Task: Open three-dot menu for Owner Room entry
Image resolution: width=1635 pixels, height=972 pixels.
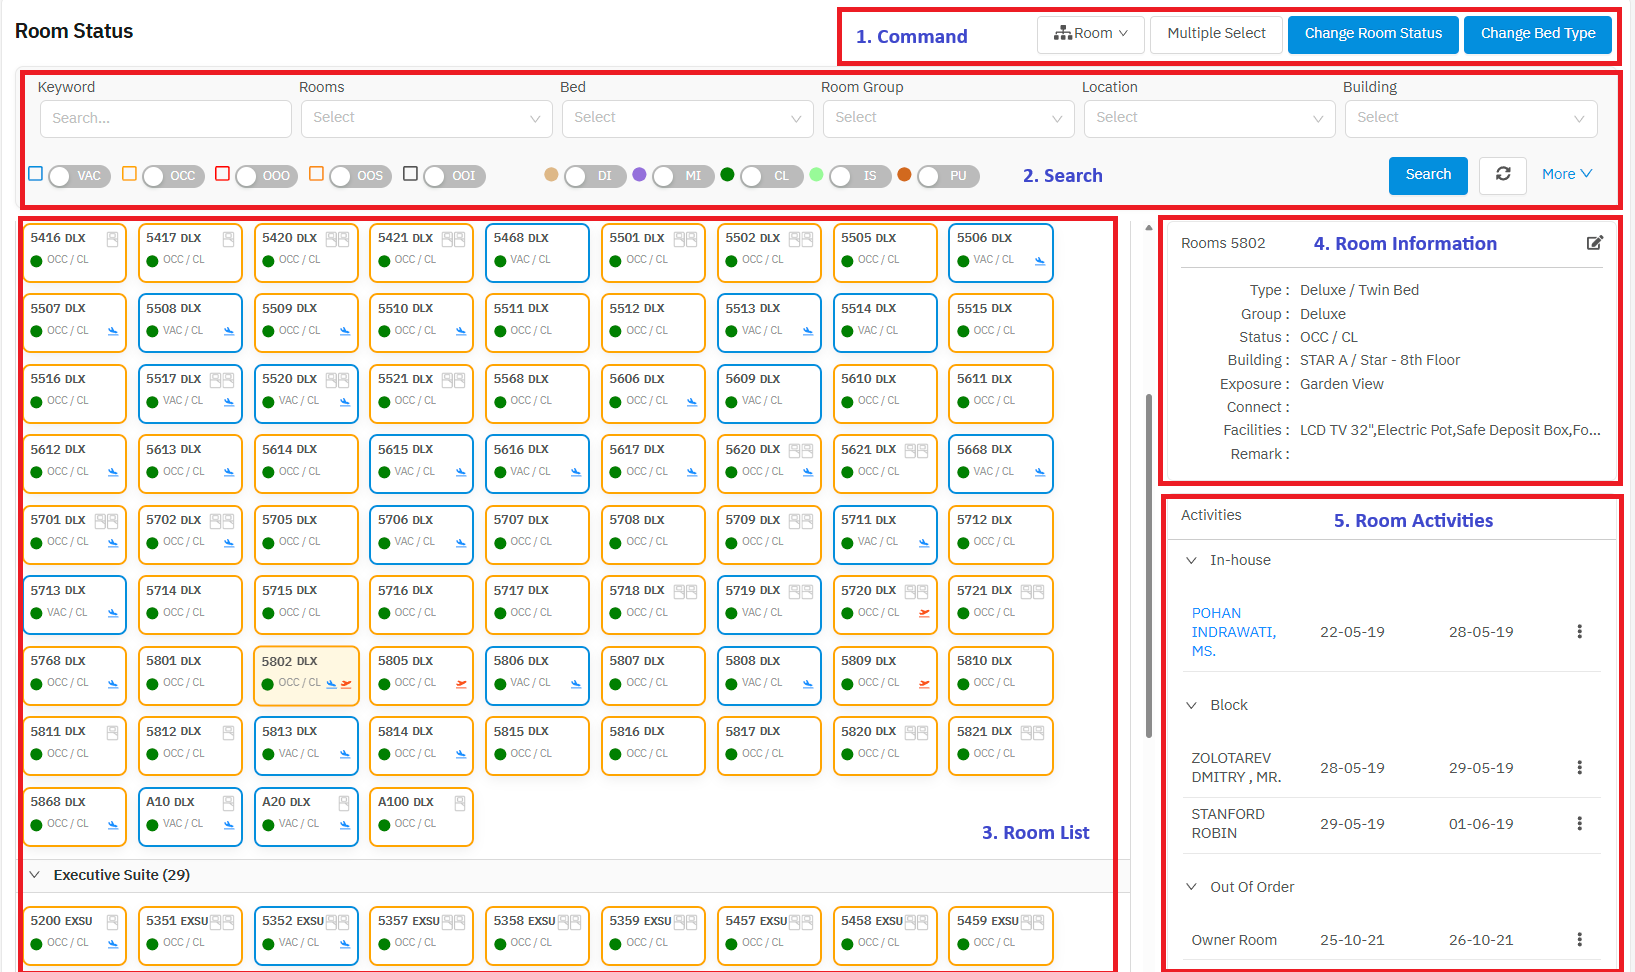Action: [x=1579, y=940]
